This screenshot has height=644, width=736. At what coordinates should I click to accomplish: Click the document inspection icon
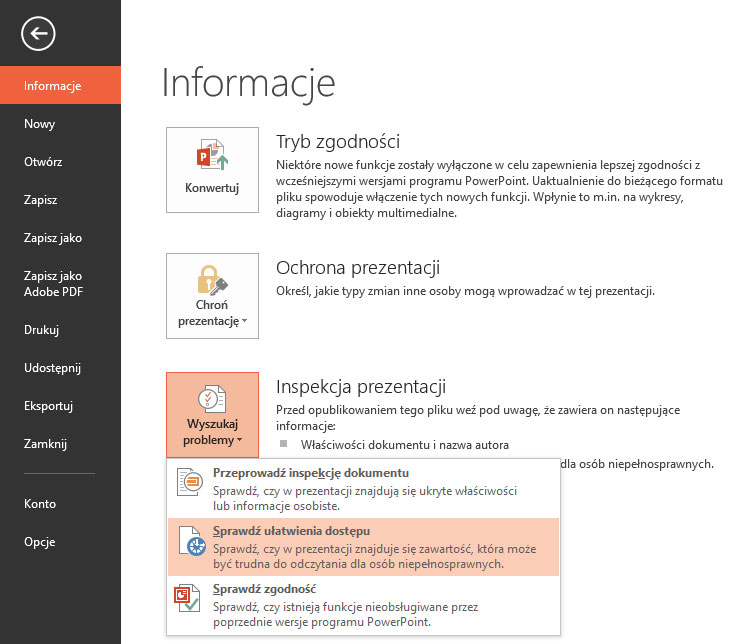tap(190, 483)
